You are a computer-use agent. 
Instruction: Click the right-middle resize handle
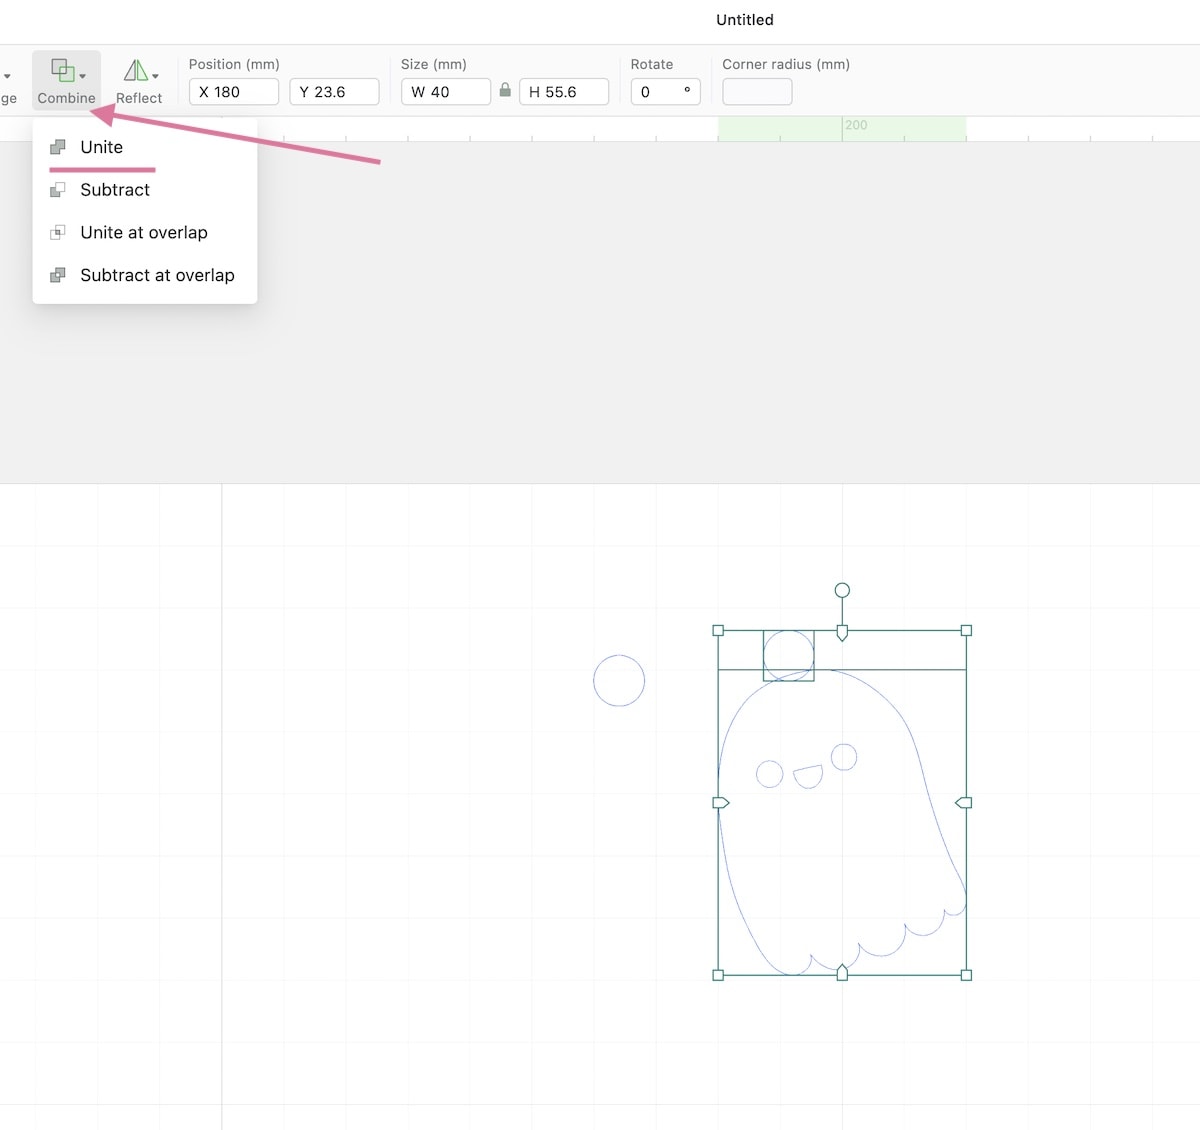pyautogui.click(x=964, y=803)
